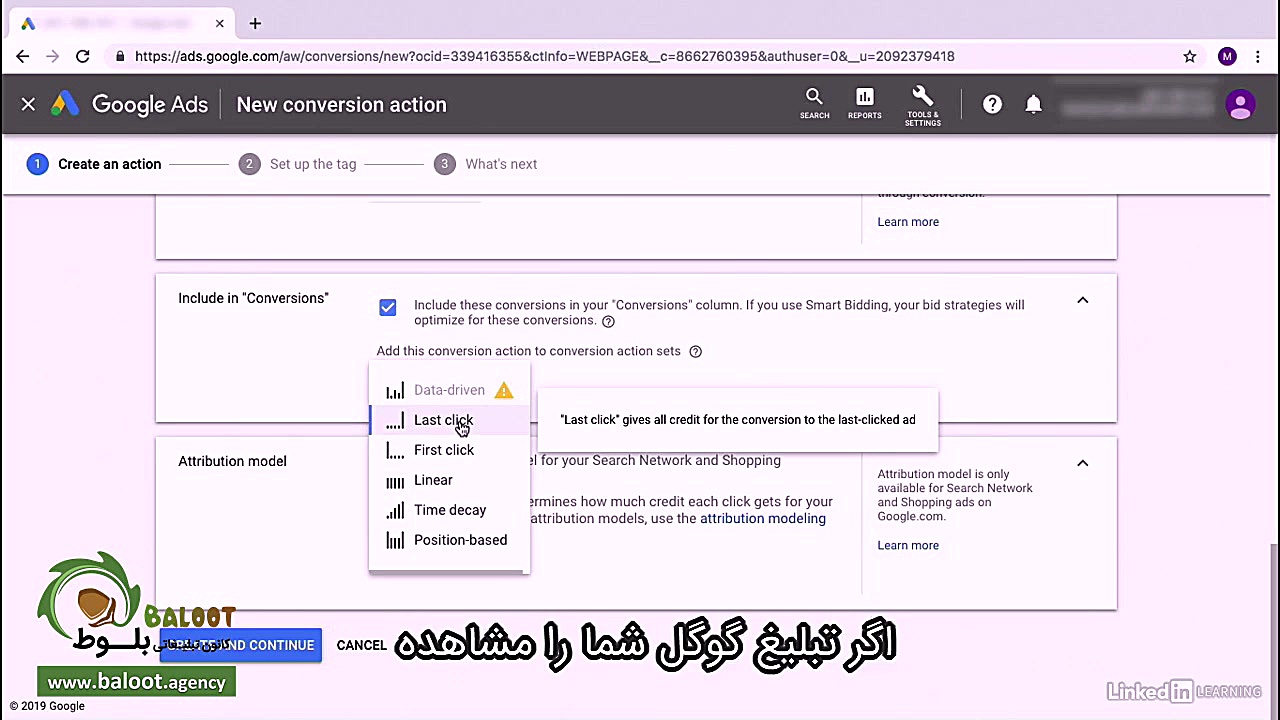Open the notifications bell
The width and height of the screenshot is (1280, 720).
[1034, 104]
